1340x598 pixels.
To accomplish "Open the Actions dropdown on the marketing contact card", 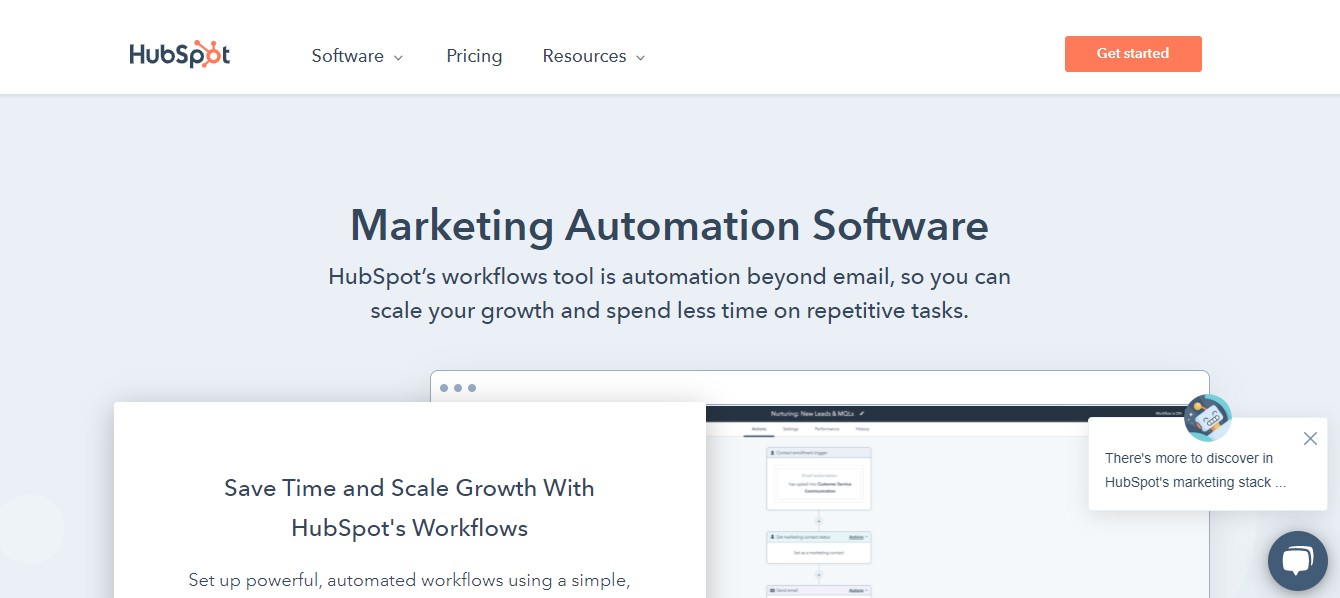I will (x=859, y=537).
